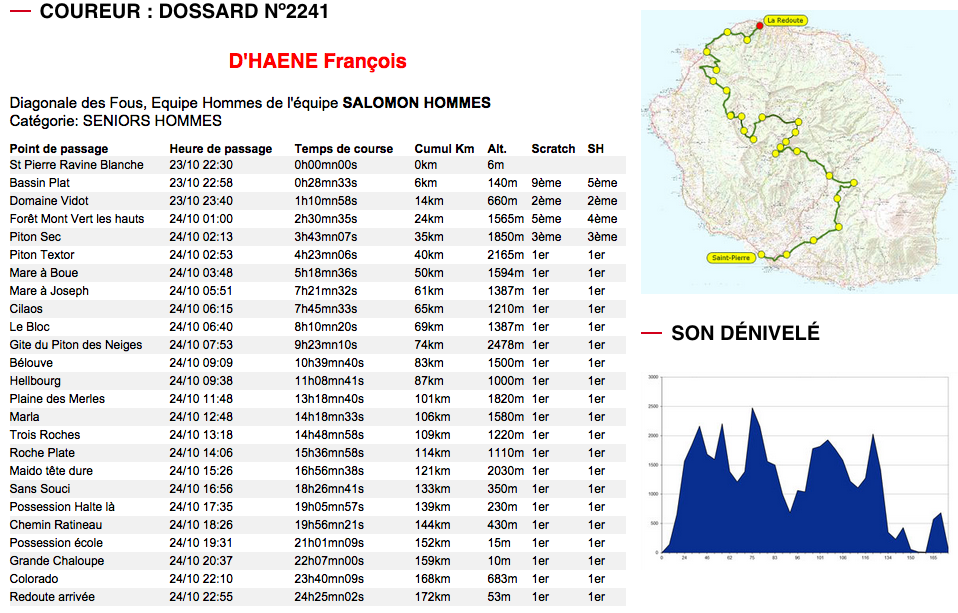Viewport: 958px width, 613px height.
Task: Click the Point de passage column header
Action: [x=51, y=148]
